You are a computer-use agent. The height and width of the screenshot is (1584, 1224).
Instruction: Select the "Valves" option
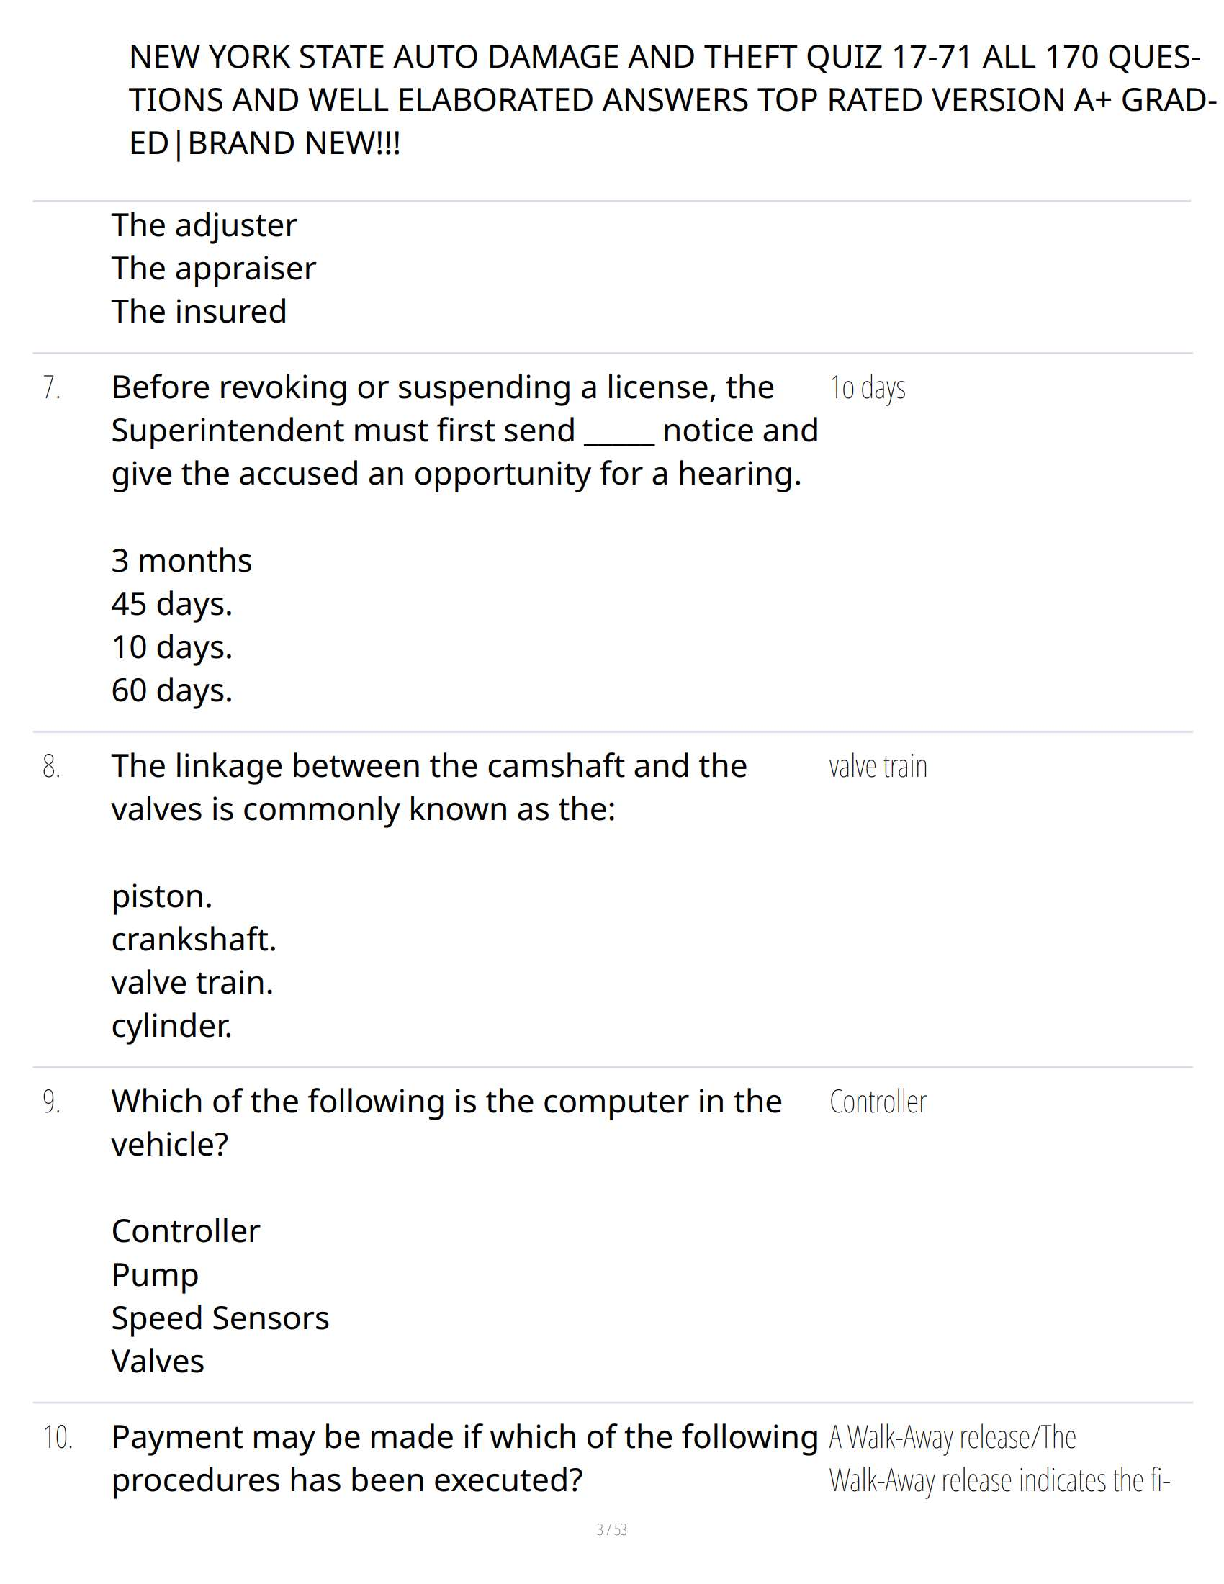tap(158, 1361)
